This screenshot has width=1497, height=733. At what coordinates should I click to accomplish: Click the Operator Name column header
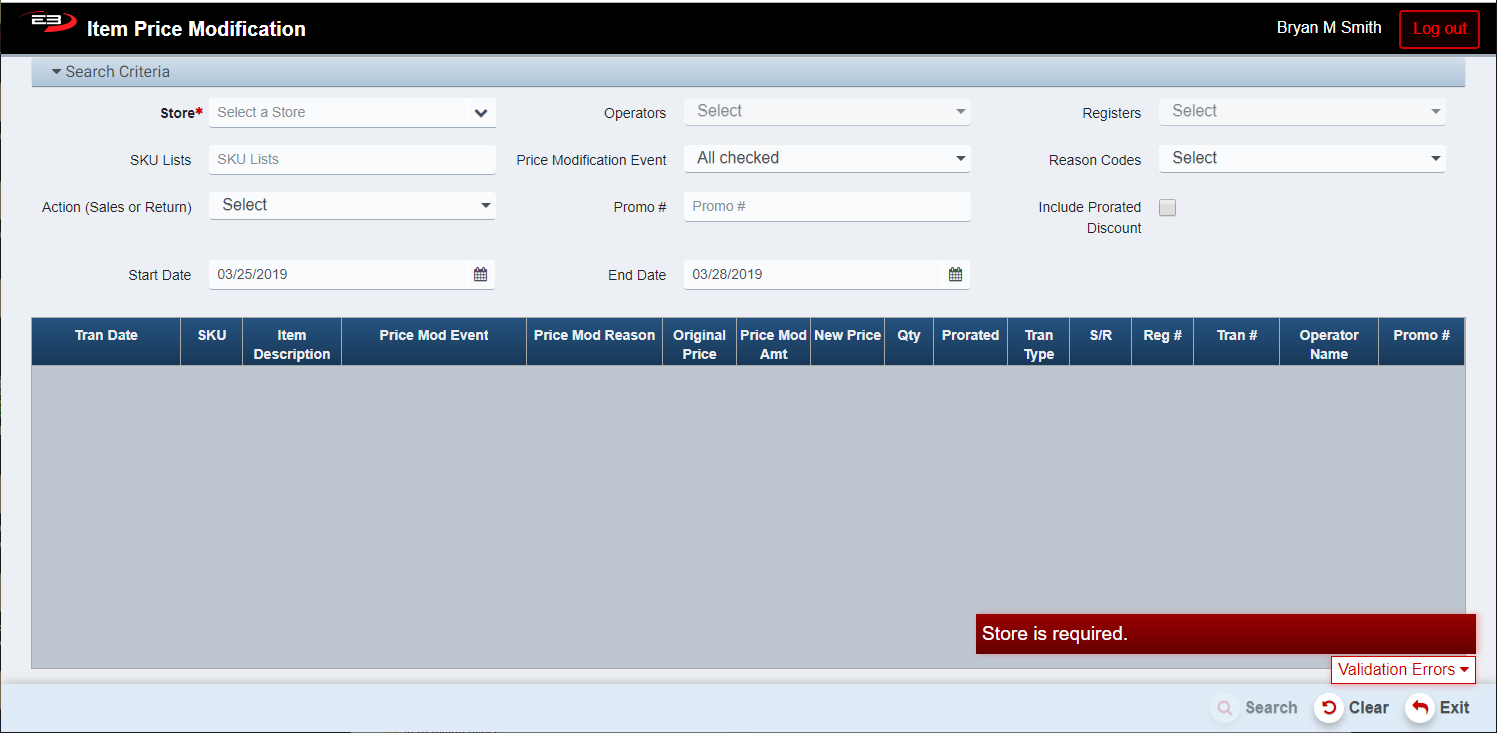coord(1328,344)
